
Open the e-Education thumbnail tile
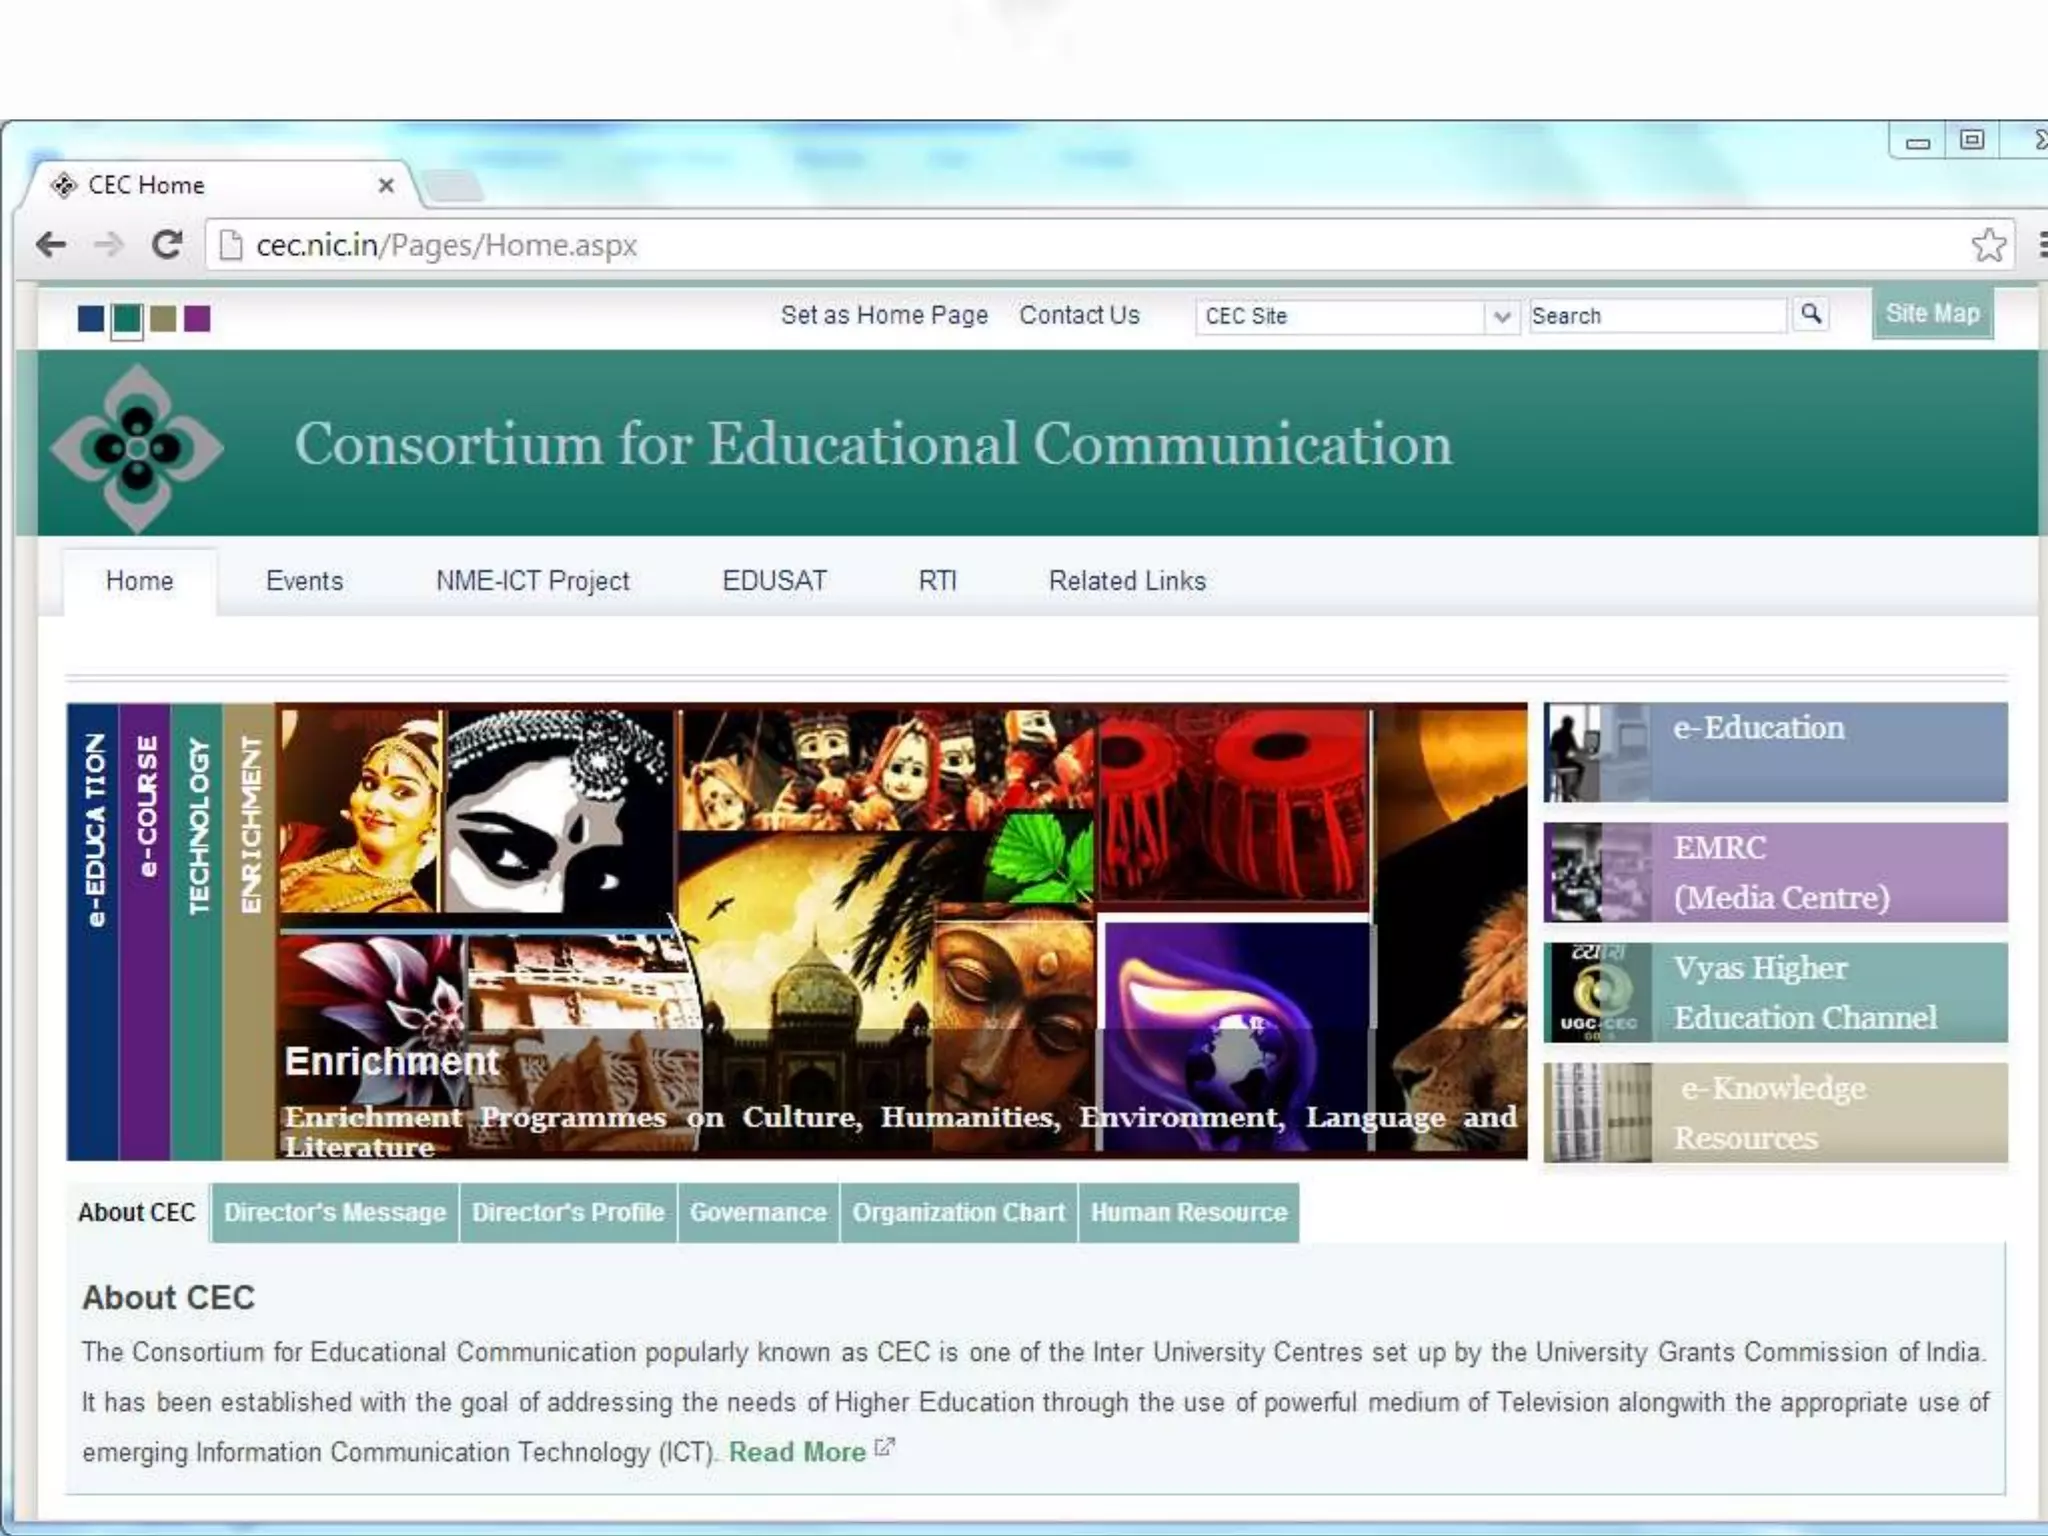point(1597,753)
